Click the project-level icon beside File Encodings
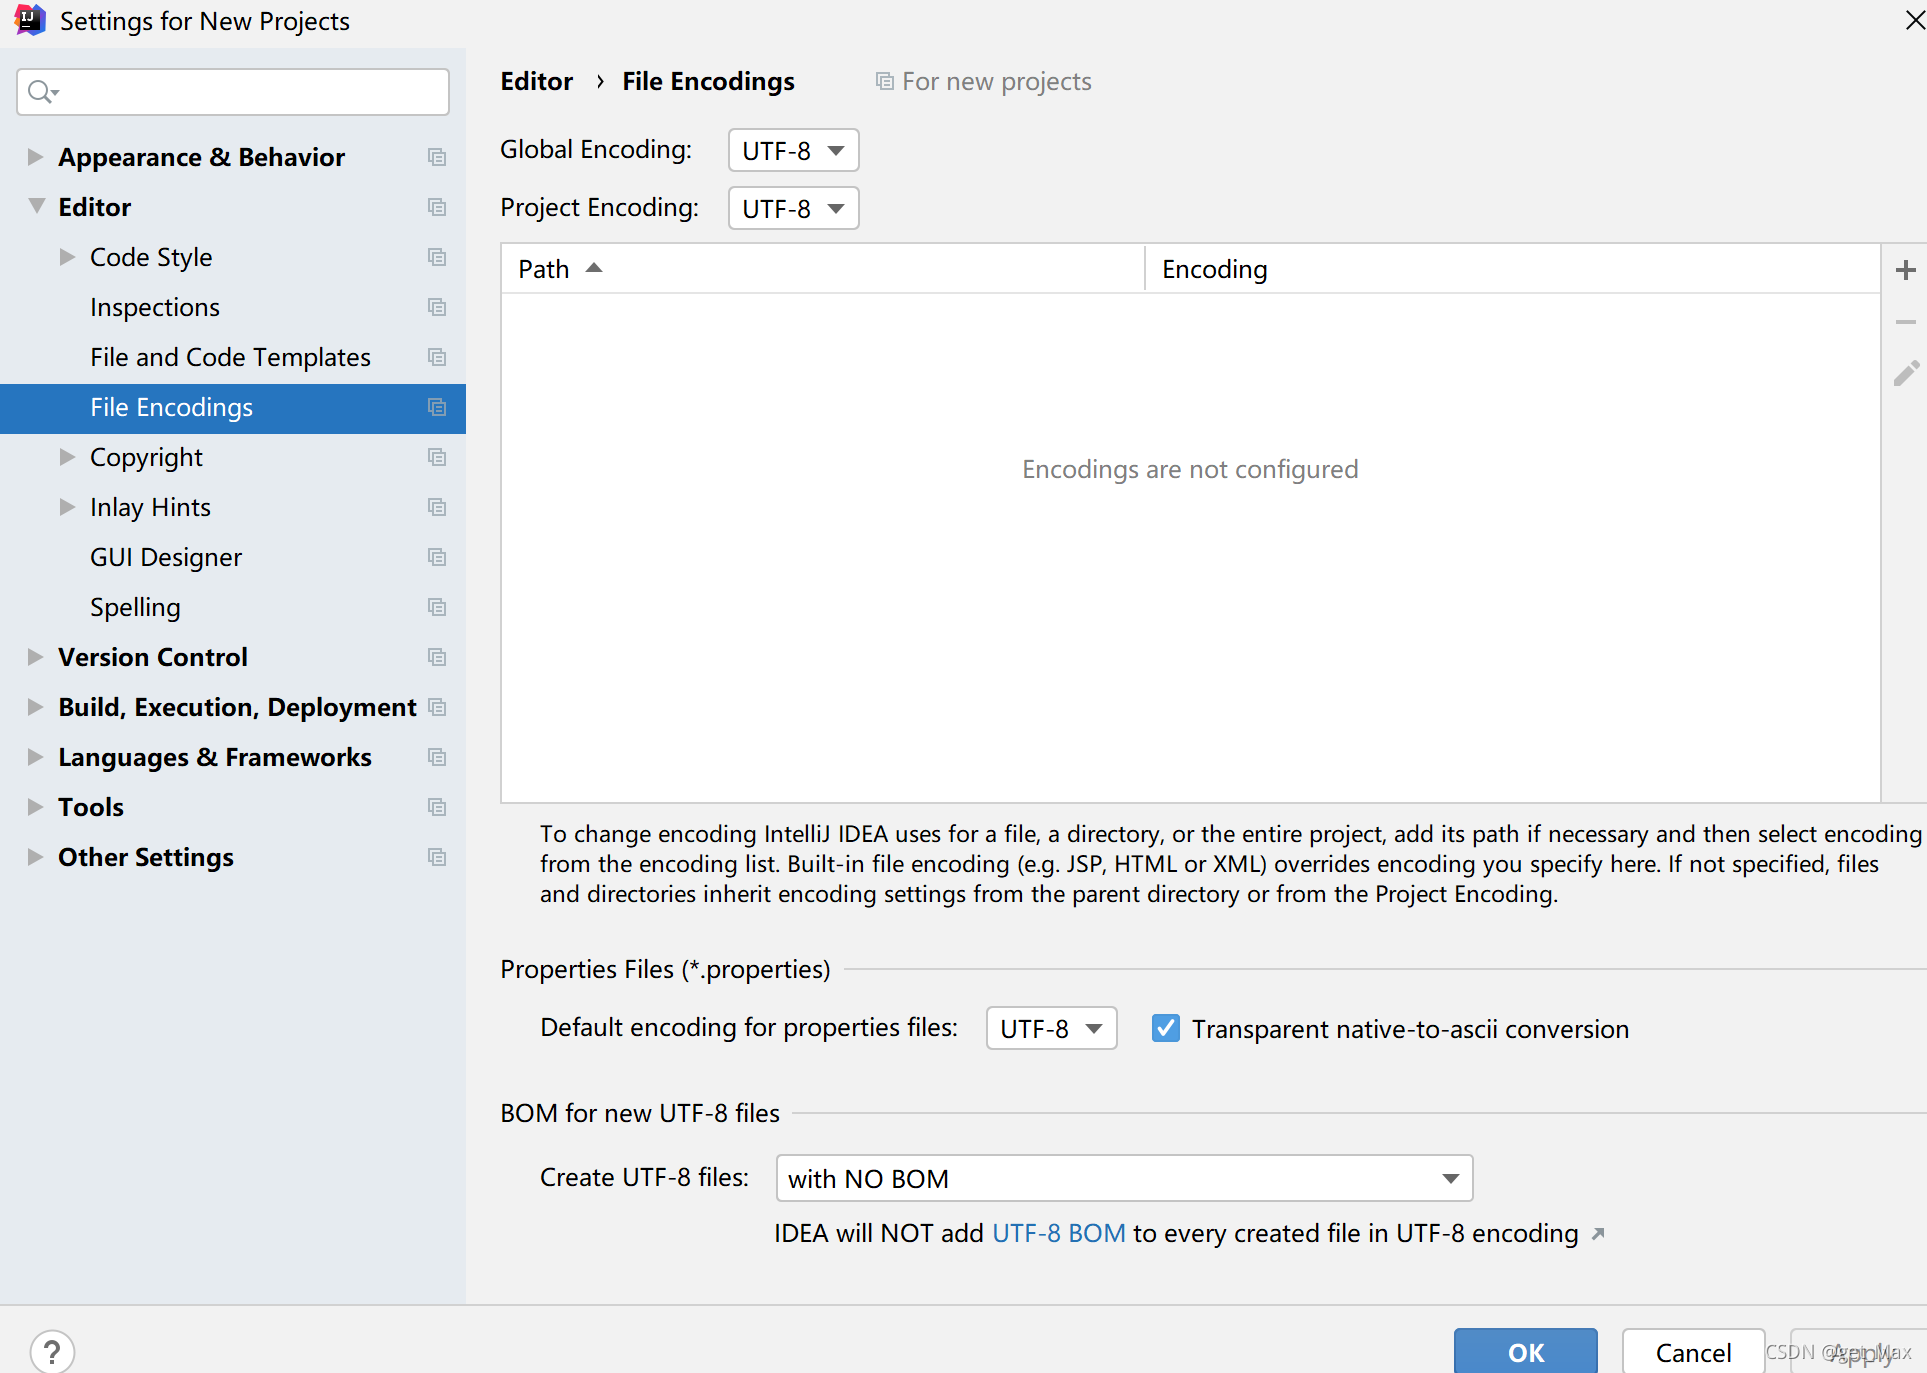 pyautogui.click(x=437, y=407)
